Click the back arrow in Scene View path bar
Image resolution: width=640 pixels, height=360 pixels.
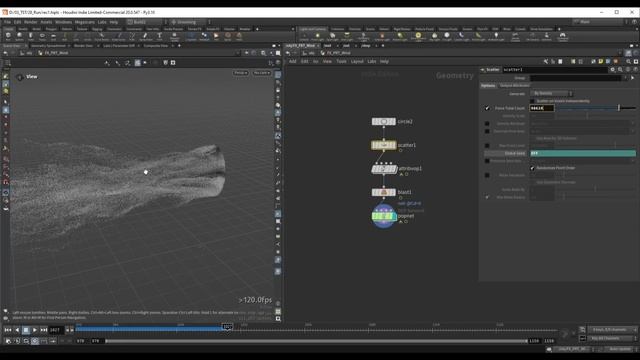(x=5, y=53)
